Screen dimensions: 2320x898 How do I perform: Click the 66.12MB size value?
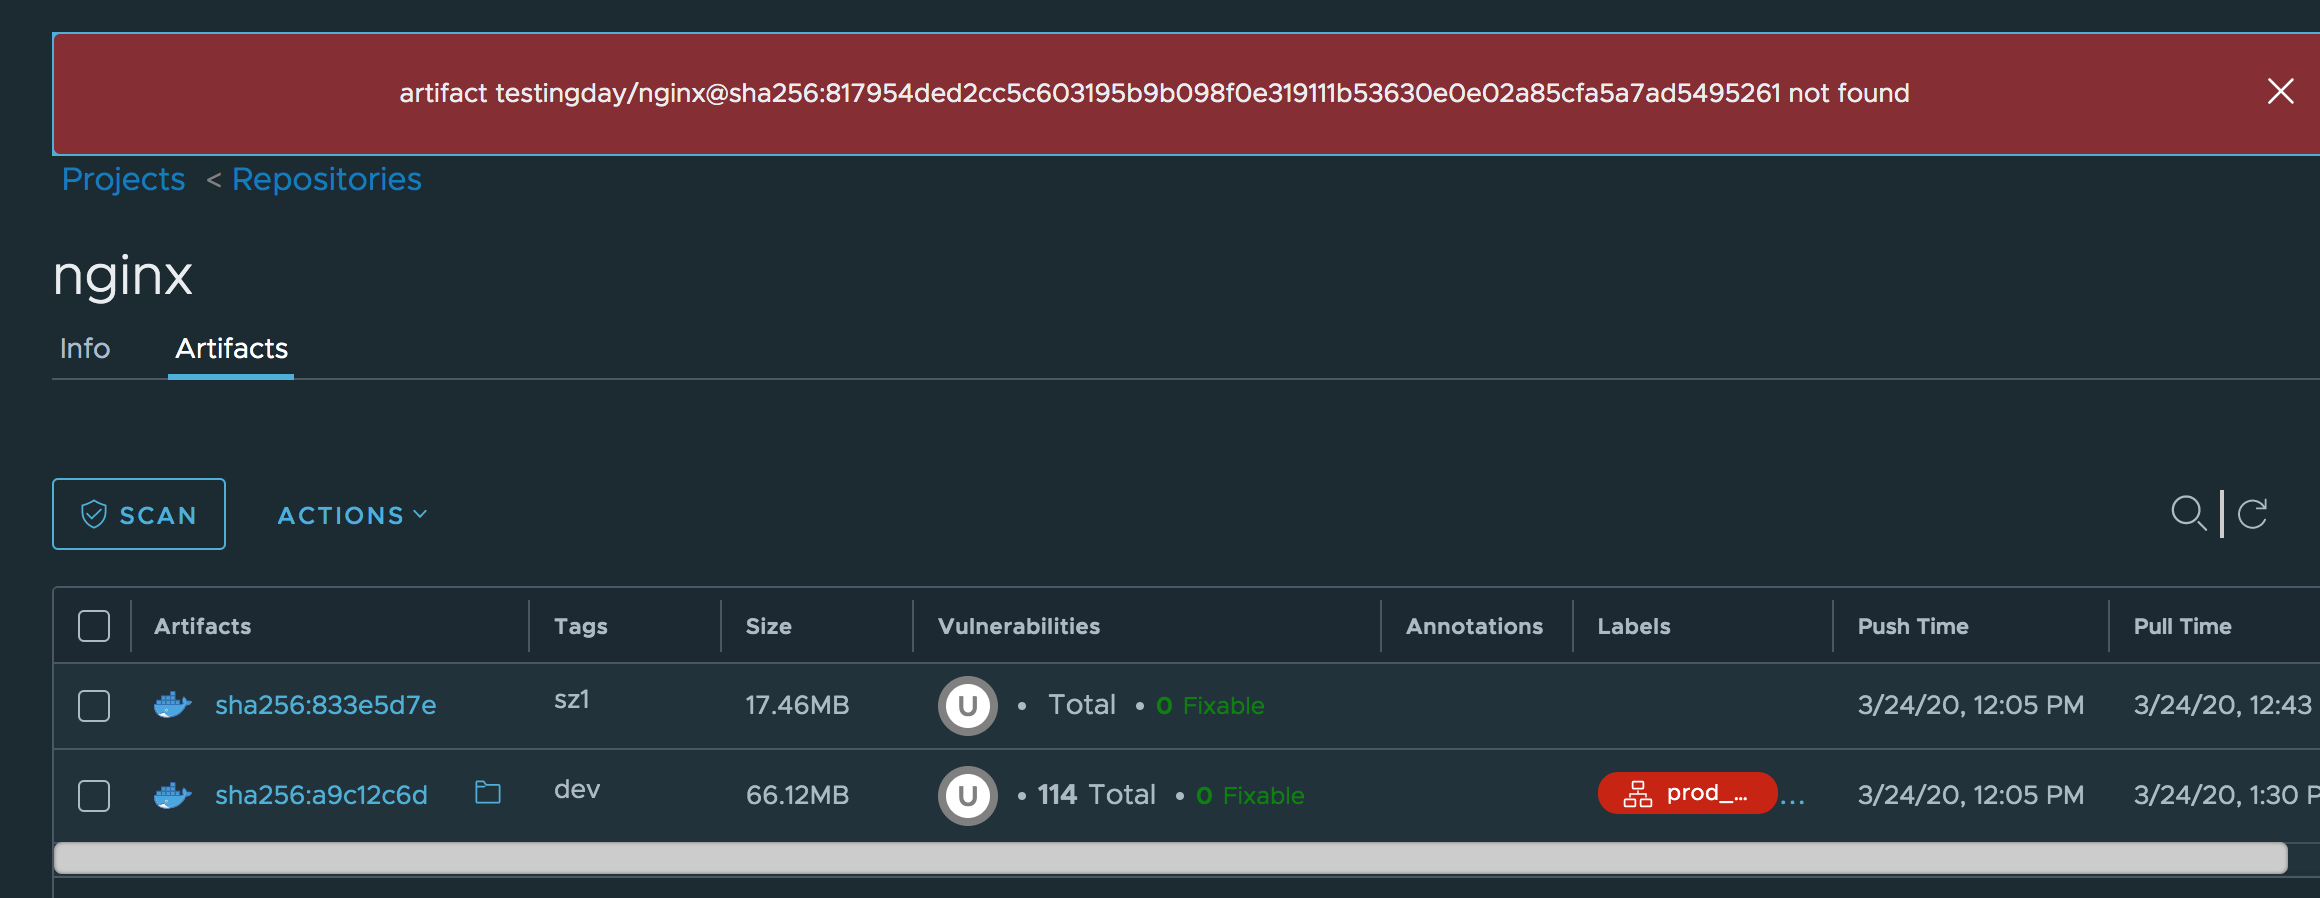797,795
